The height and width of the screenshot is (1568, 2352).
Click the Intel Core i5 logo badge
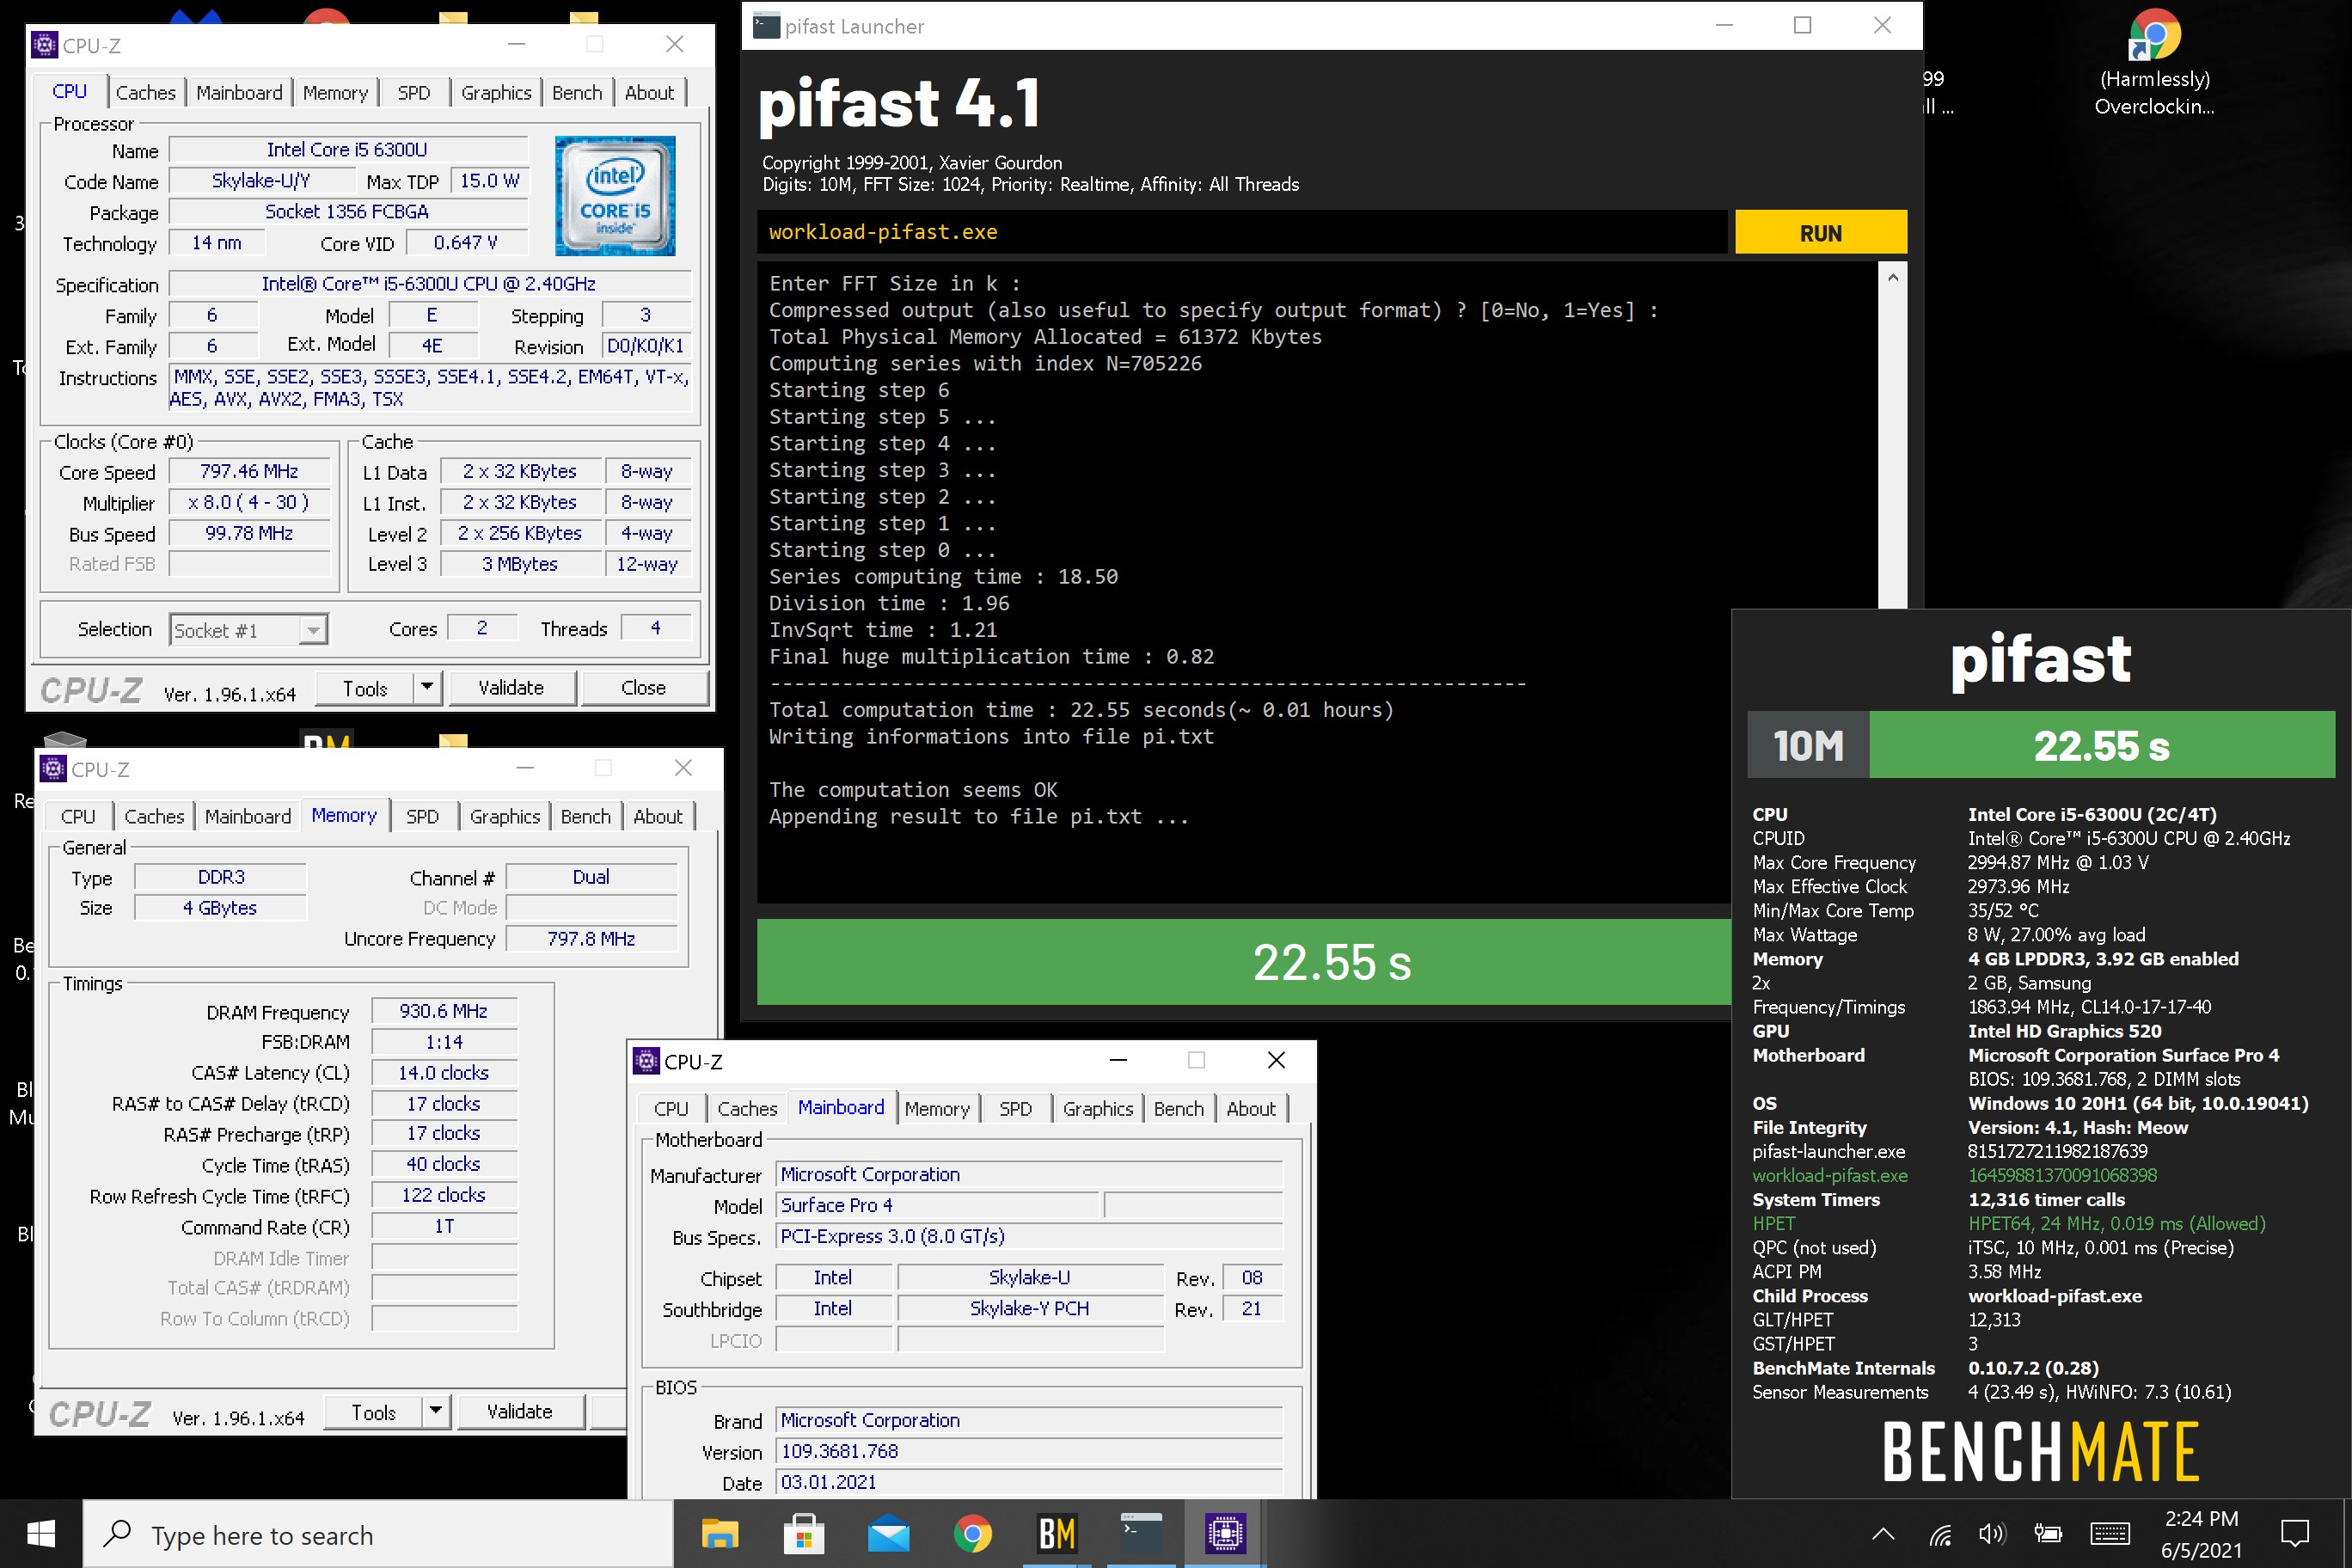(x=615, y=196)
